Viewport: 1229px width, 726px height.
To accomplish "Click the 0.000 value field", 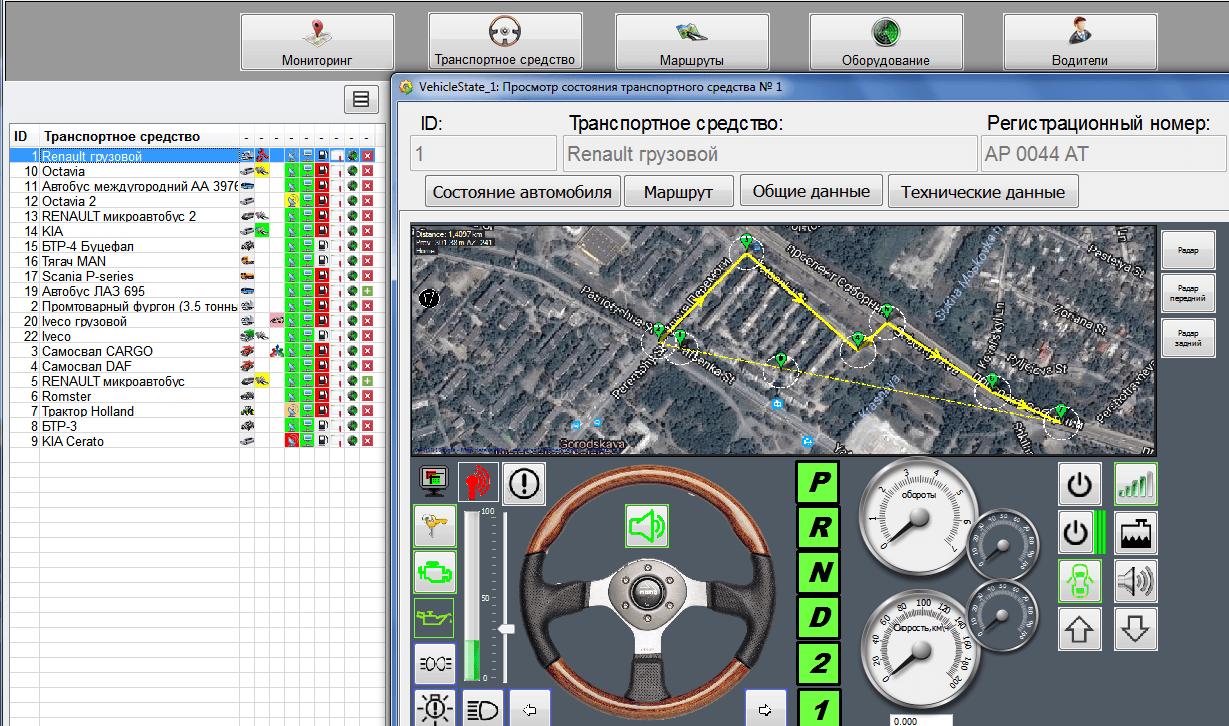I will (920, 720).
